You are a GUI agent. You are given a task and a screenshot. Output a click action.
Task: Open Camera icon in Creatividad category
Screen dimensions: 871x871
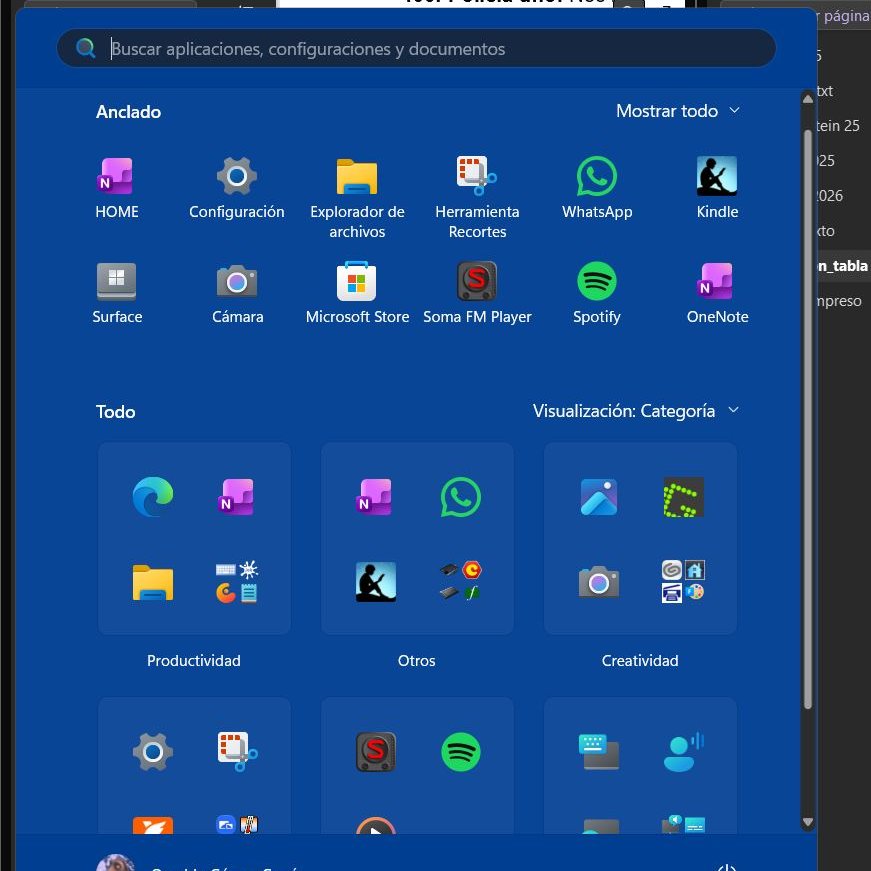pyautogui.click(x=598, y=582)
